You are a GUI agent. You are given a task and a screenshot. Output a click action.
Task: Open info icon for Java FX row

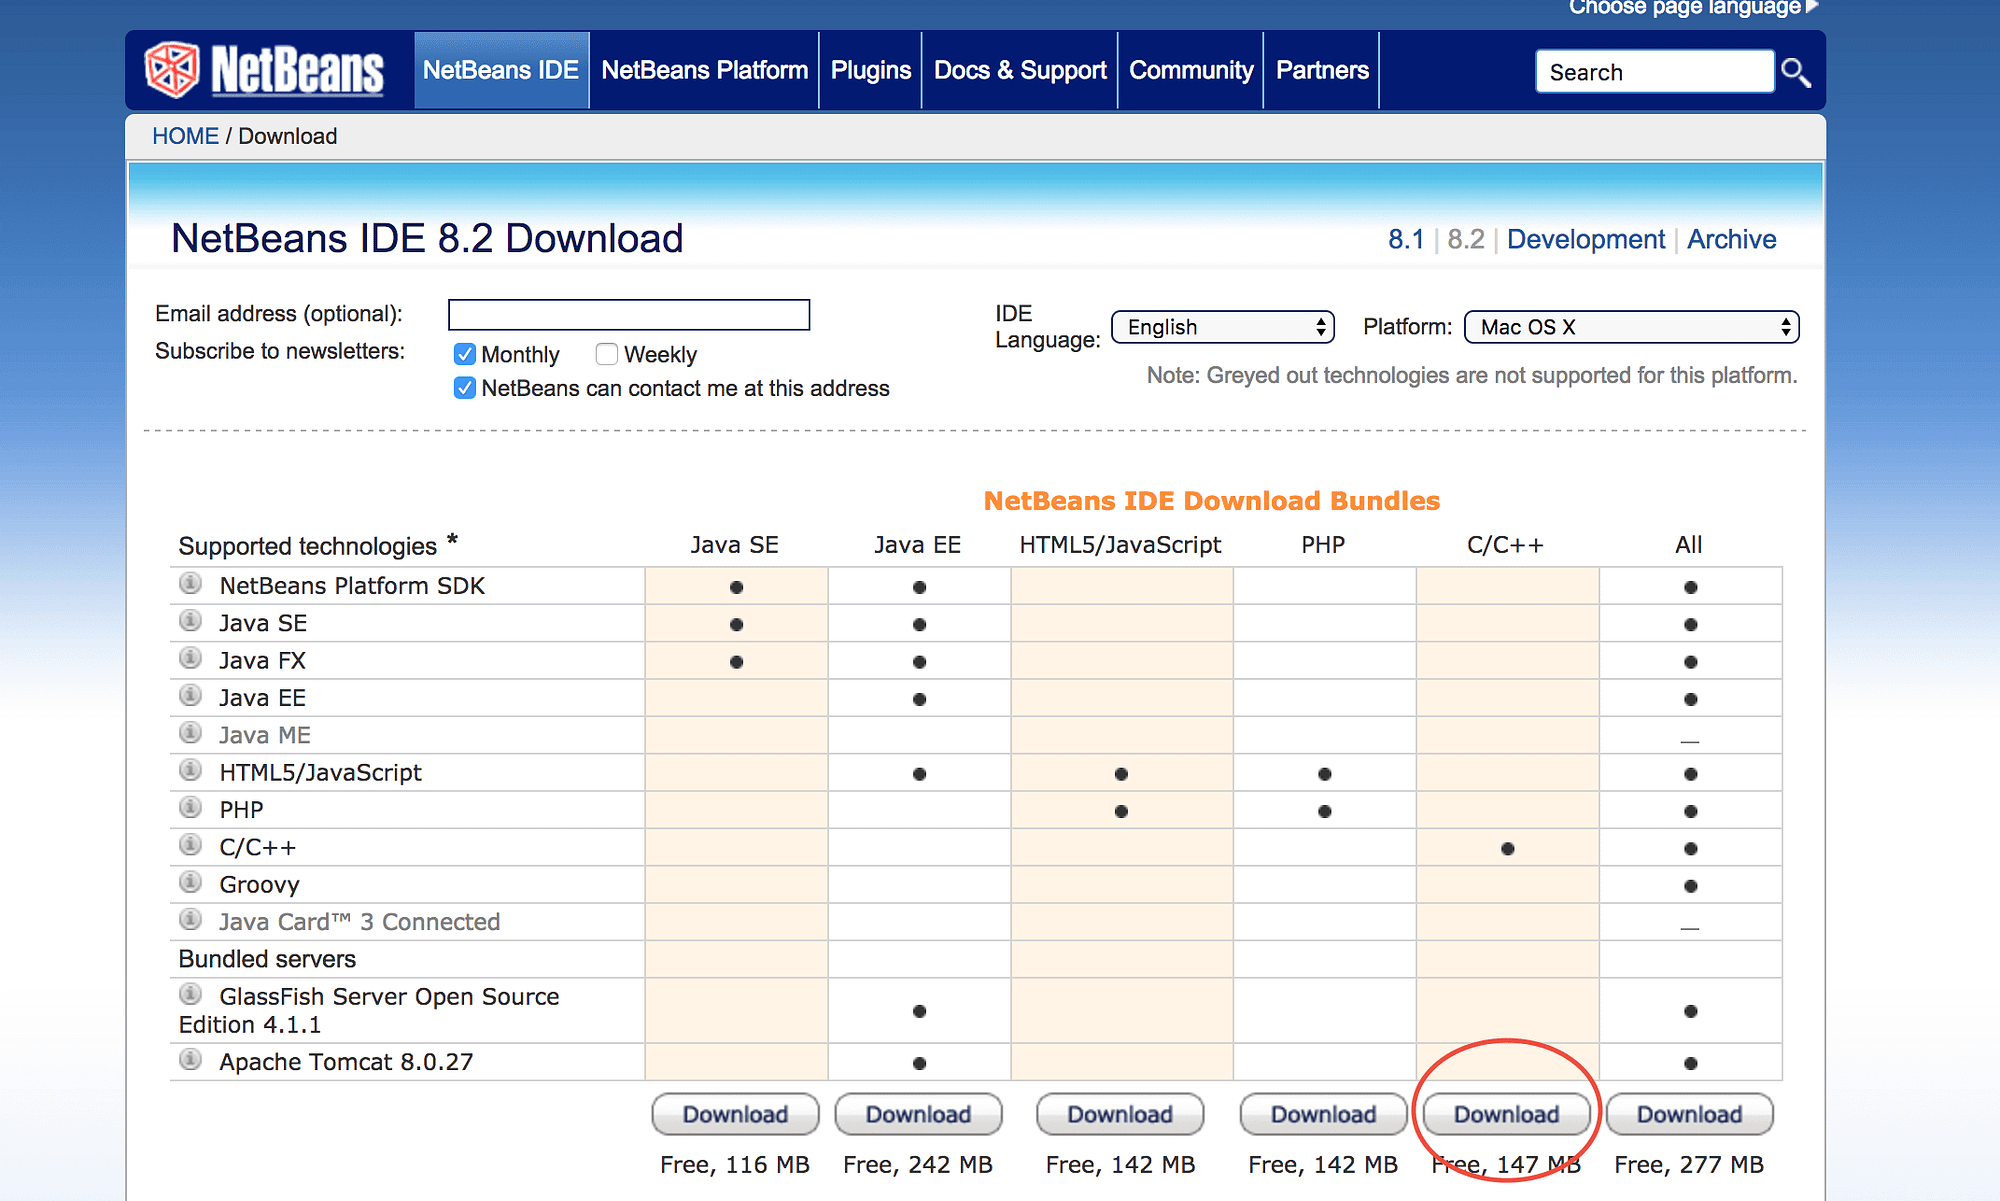pos(190,658)
